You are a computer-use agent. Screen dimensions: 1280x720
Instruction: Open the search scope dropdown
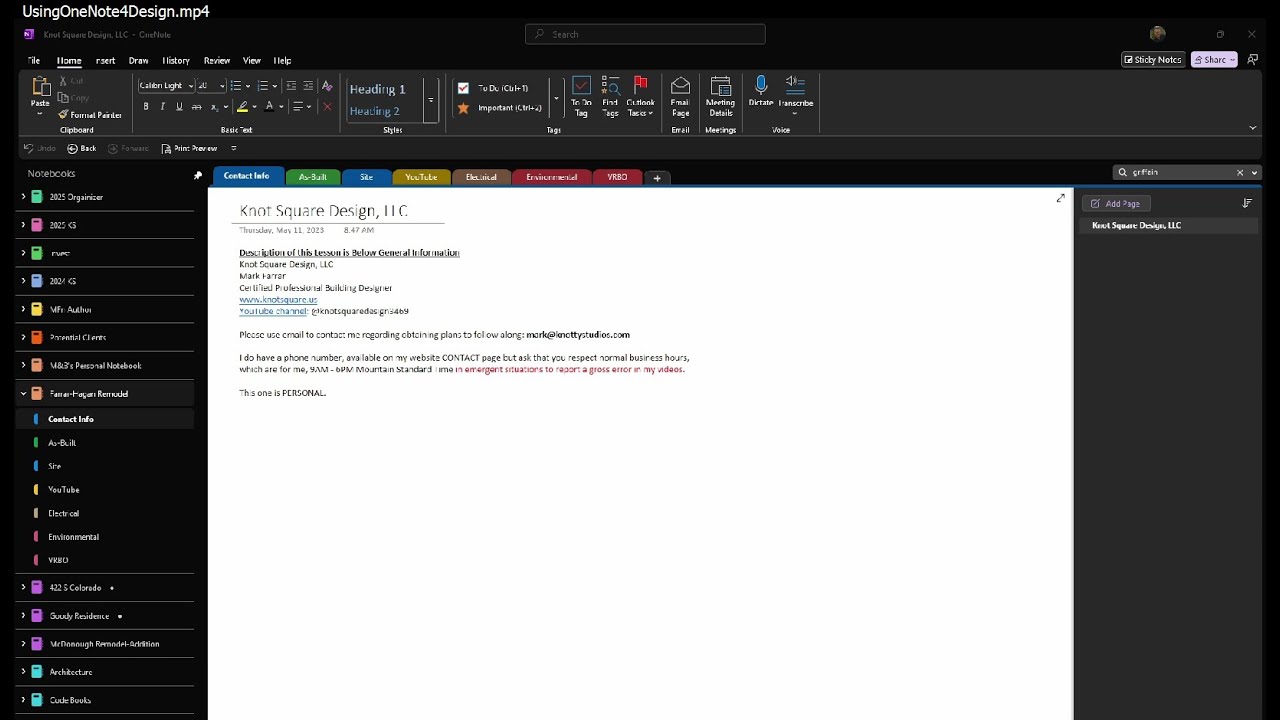point(1254,173)
